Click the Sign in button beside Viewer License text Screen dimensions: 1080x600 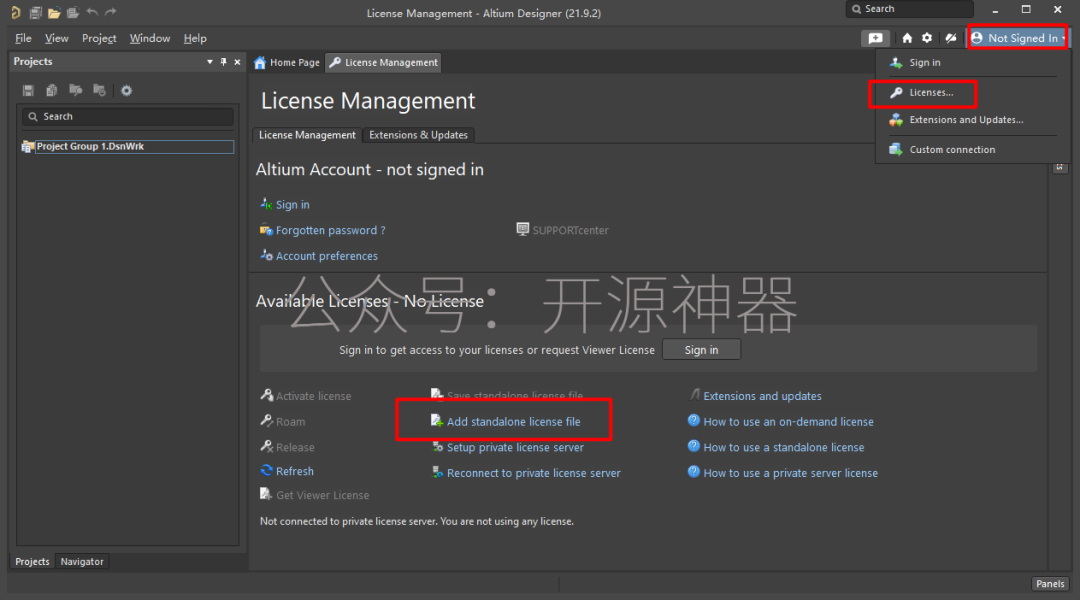(x=701, y=350)
